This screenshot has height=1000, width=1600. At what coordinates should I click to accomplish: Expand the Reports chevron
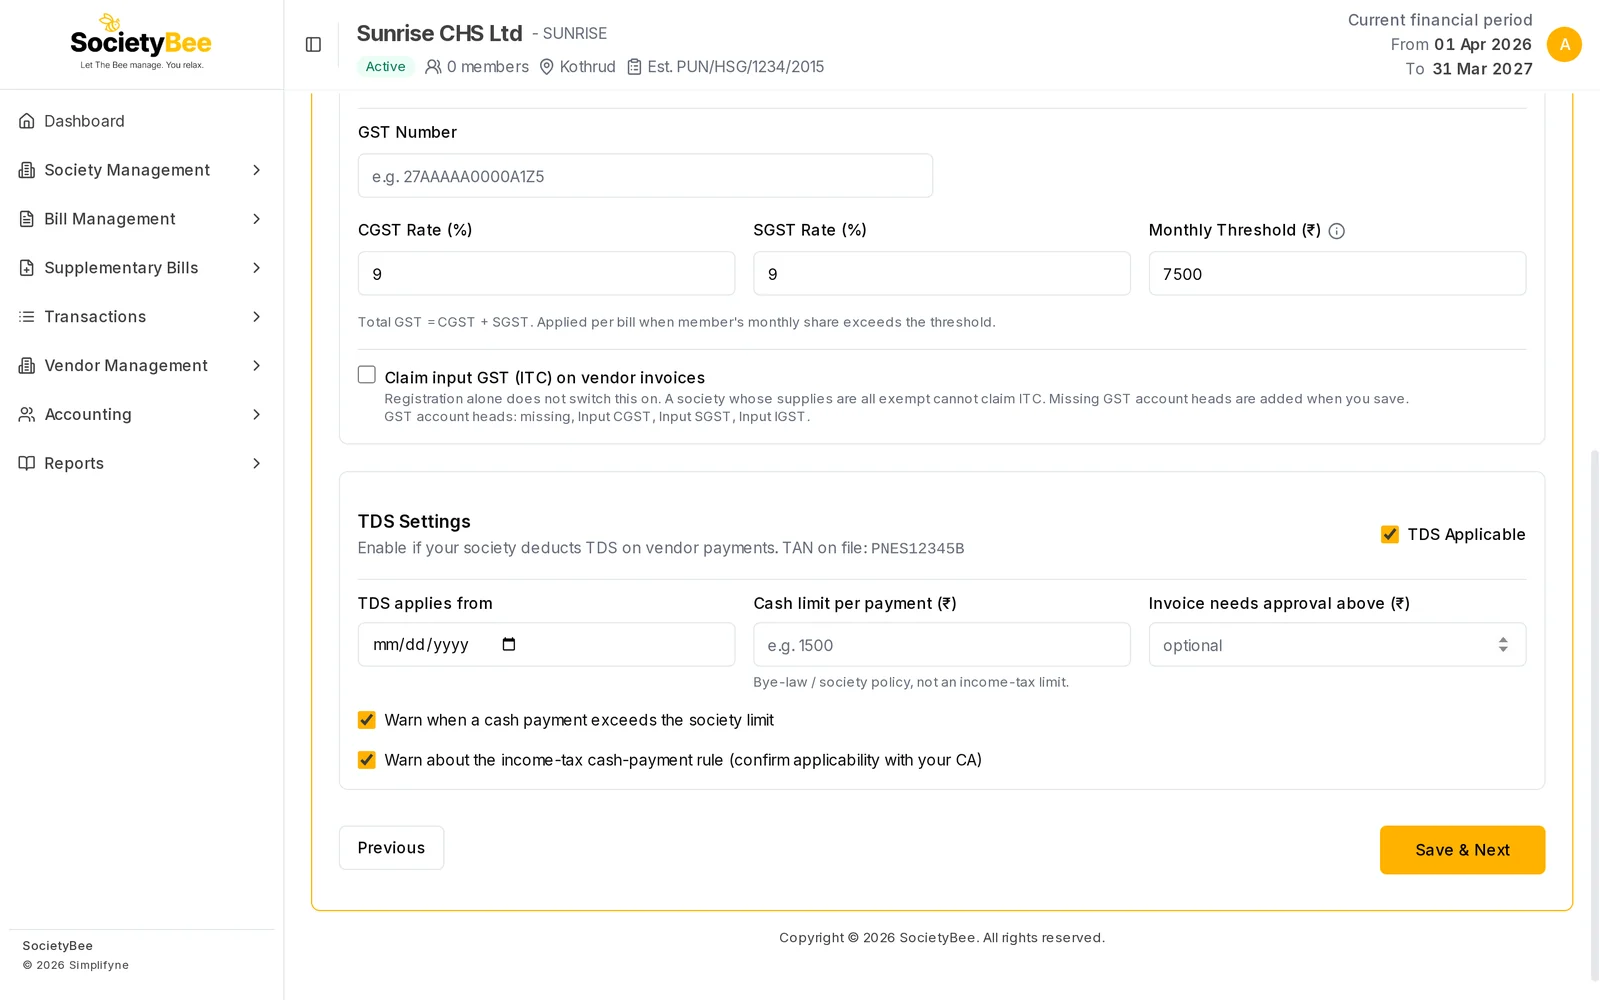256,463
